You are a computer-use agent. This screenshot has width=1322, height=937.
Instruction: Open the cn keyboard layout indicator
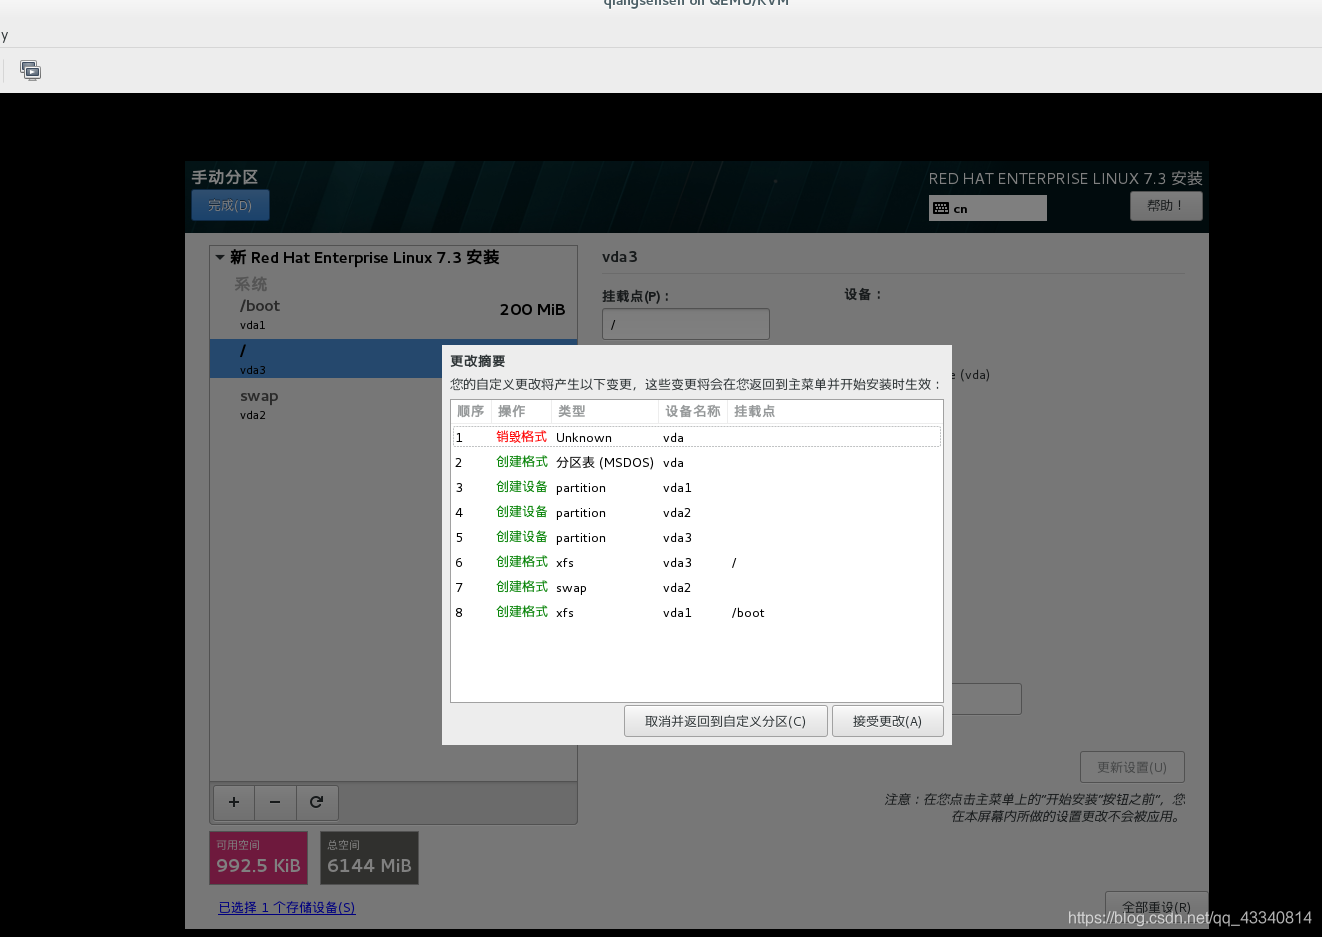coord(988,208)
